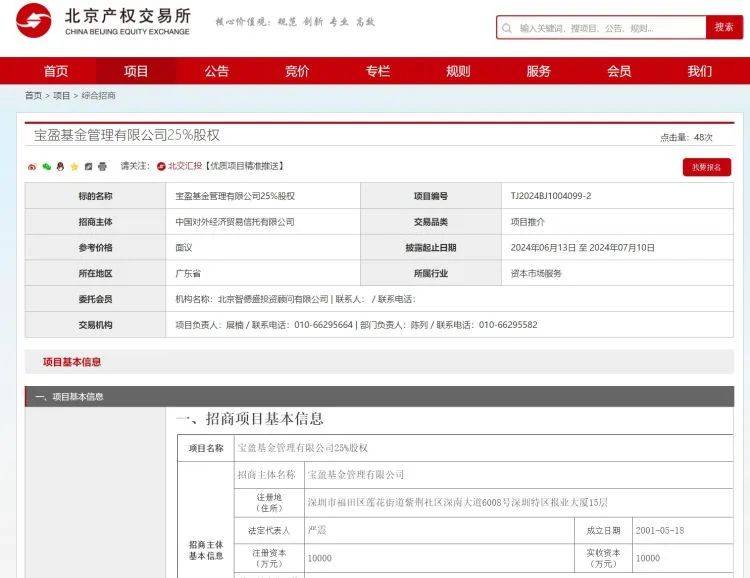Click 项目 in the breadcrumb
This screenshot has height=578, width=750.
tap(61, 95)
